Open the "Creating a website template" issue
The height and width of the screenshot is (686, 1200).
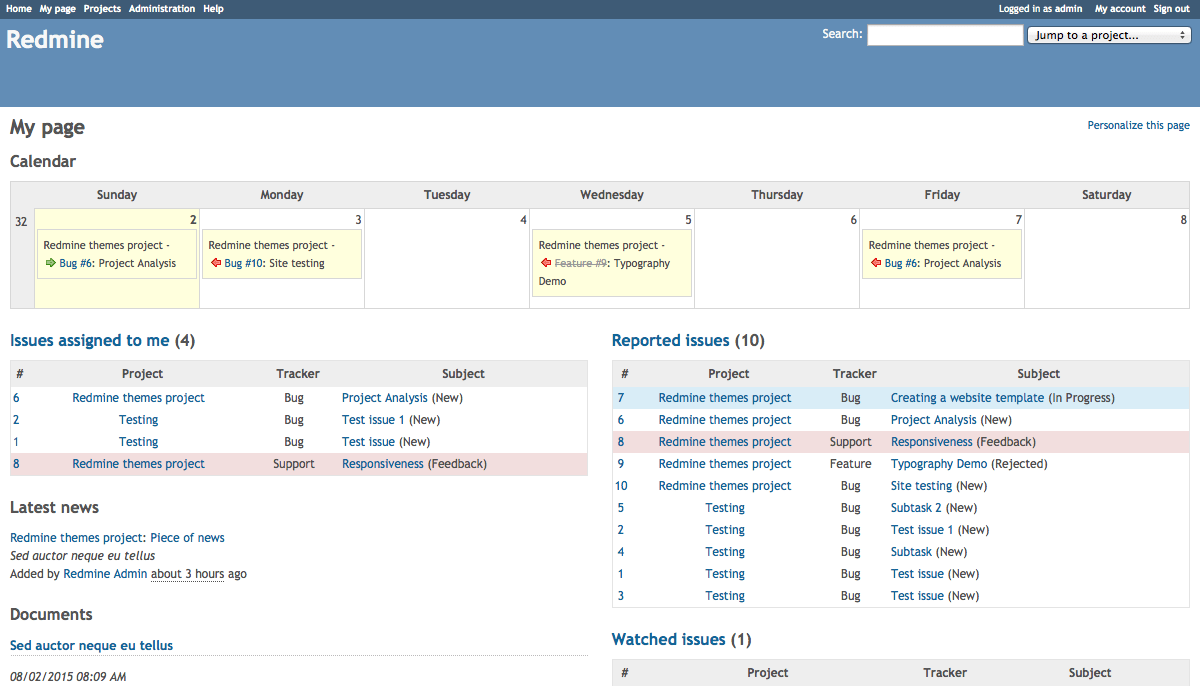pos(967,398)
